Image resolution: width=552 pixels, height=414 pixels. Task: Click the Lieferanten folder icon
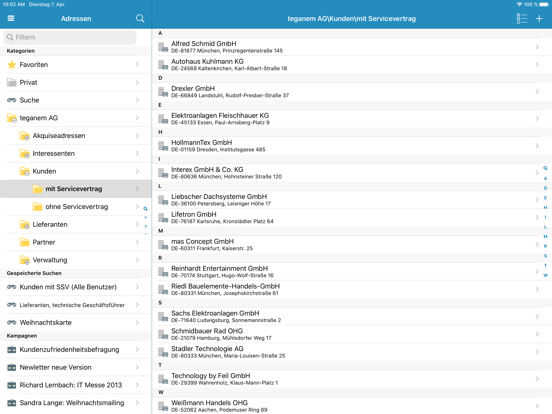coord(25,224)
